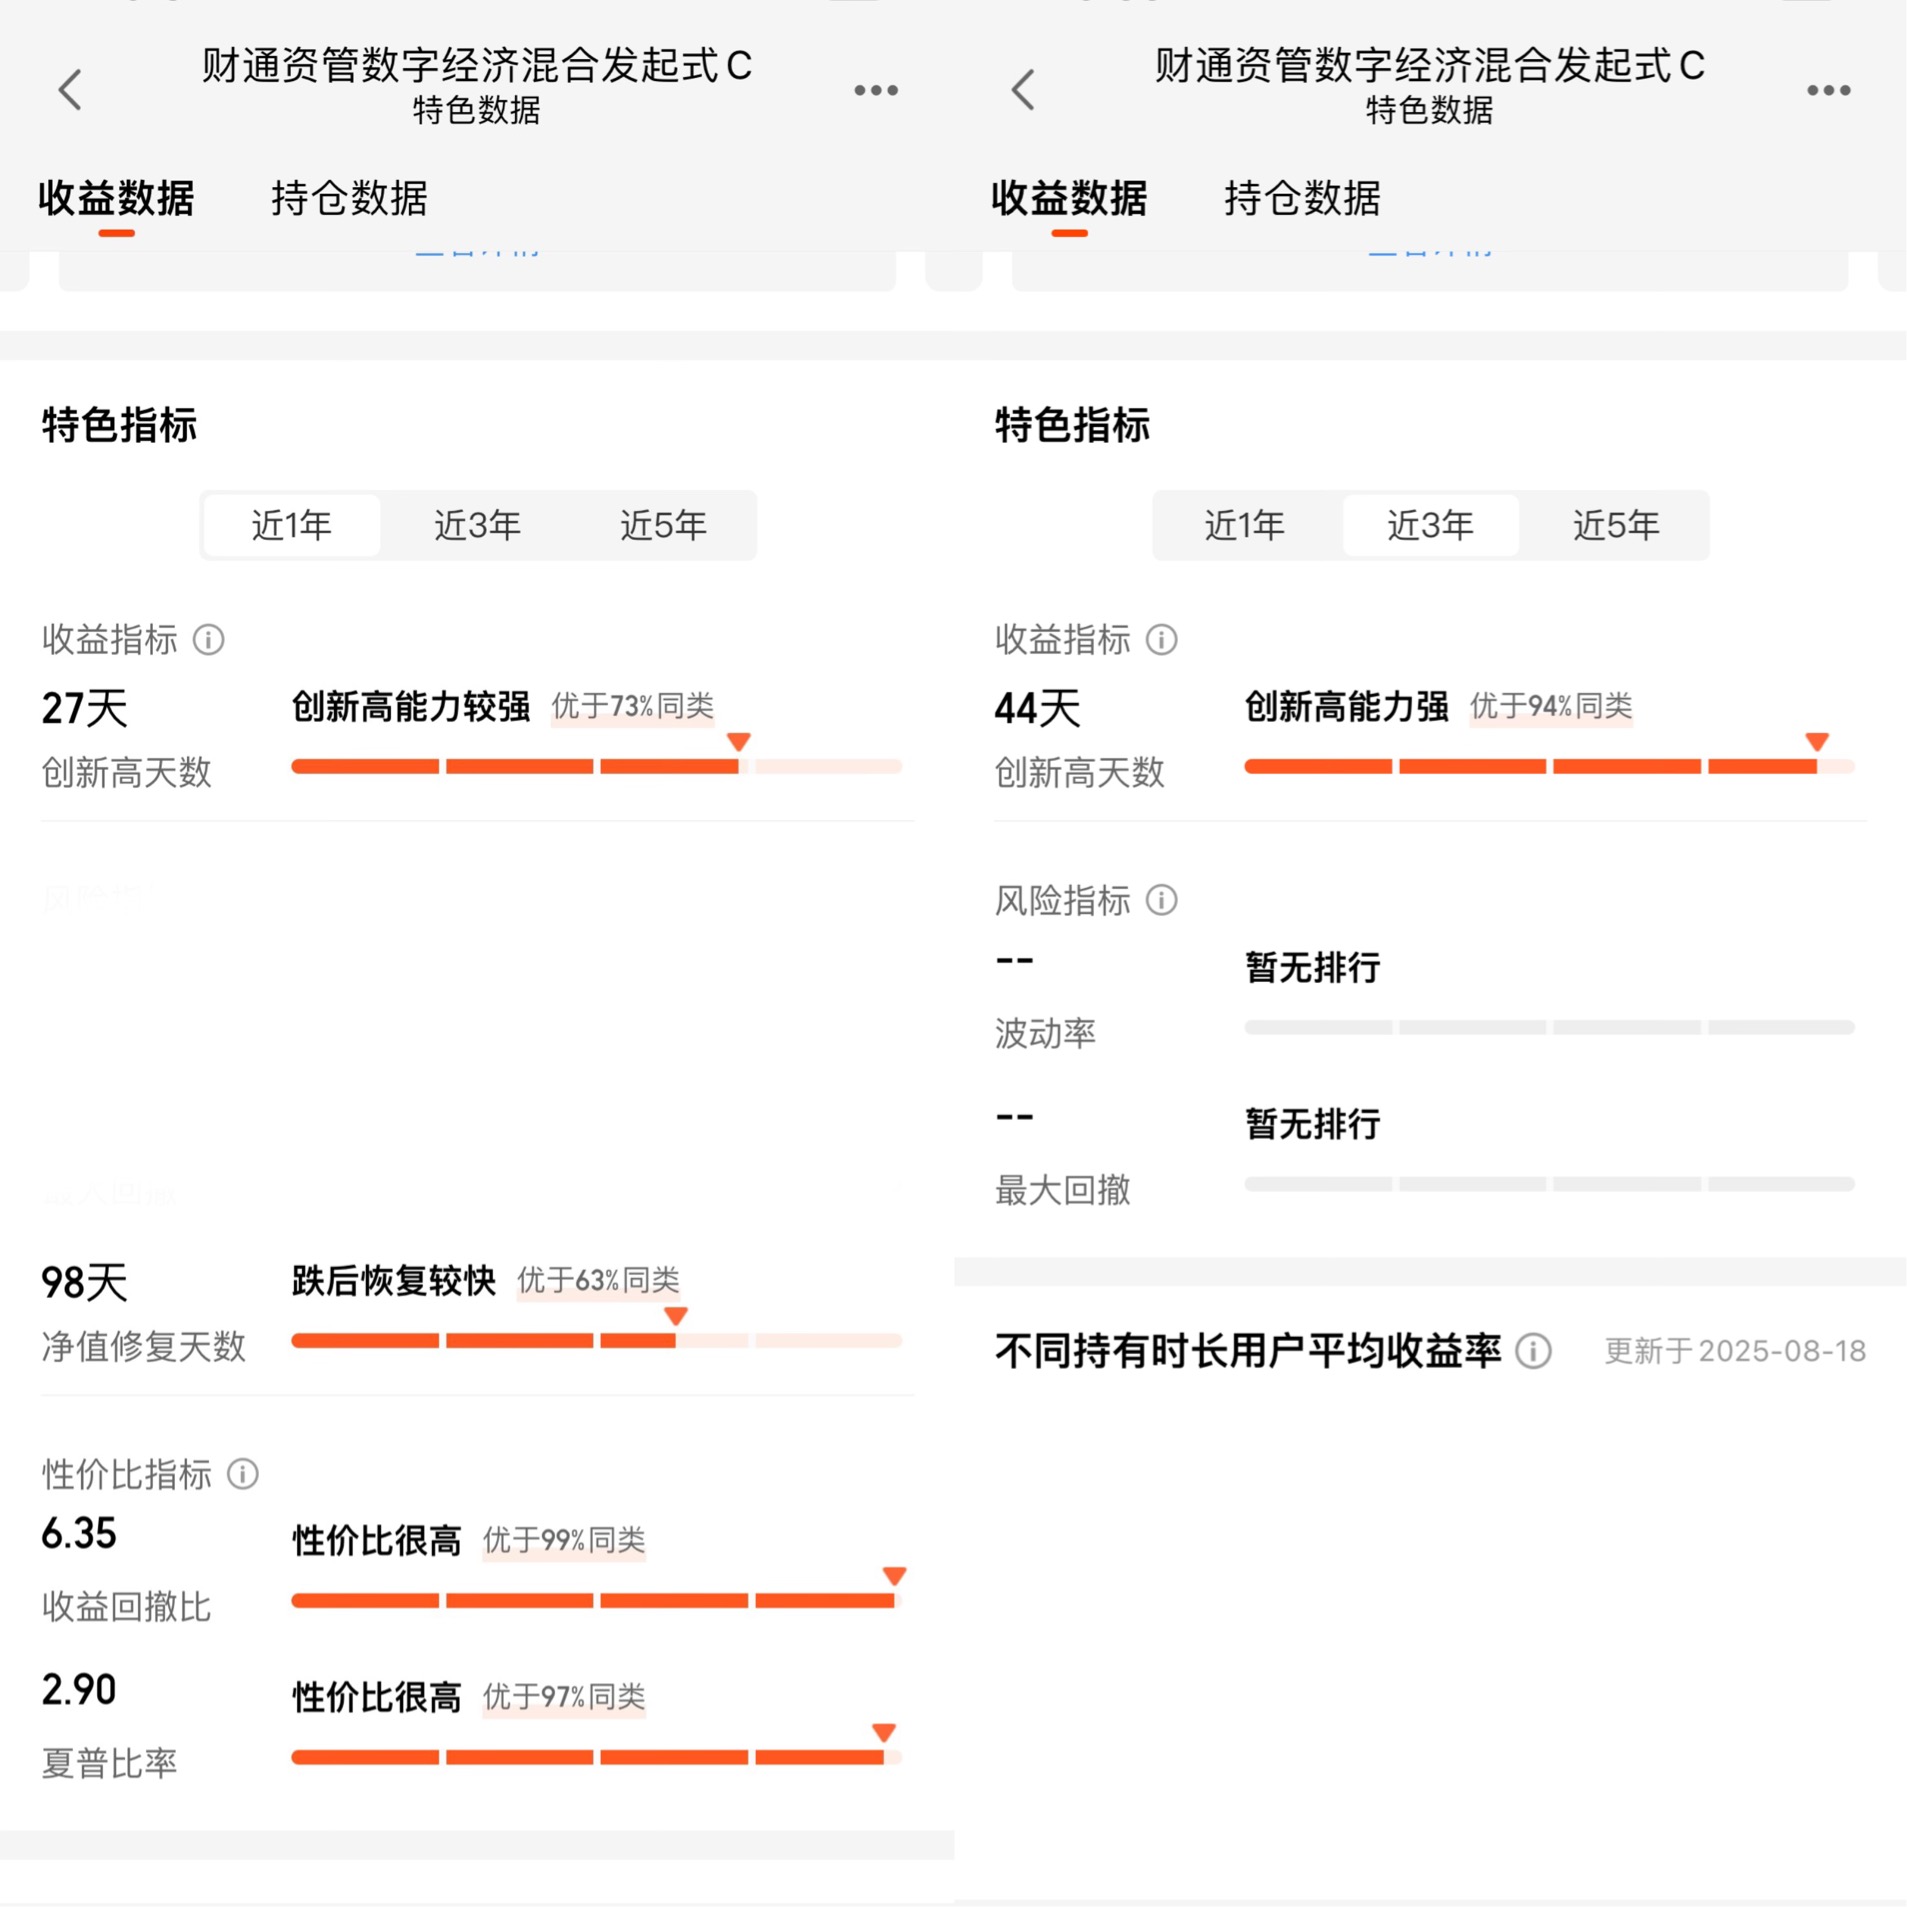The image size is (1907, 1907).
Task: Tap the 6.35 收益回撤比 progress bar
Action: [597, 1600]
